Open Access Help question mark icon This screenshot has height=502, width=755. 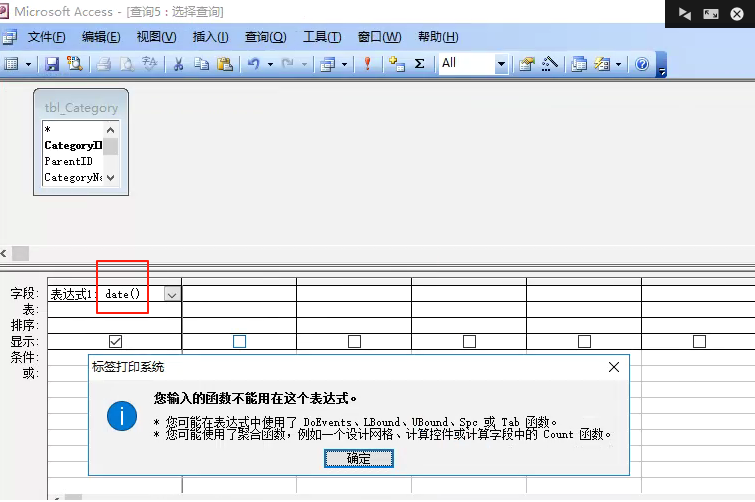642,64
